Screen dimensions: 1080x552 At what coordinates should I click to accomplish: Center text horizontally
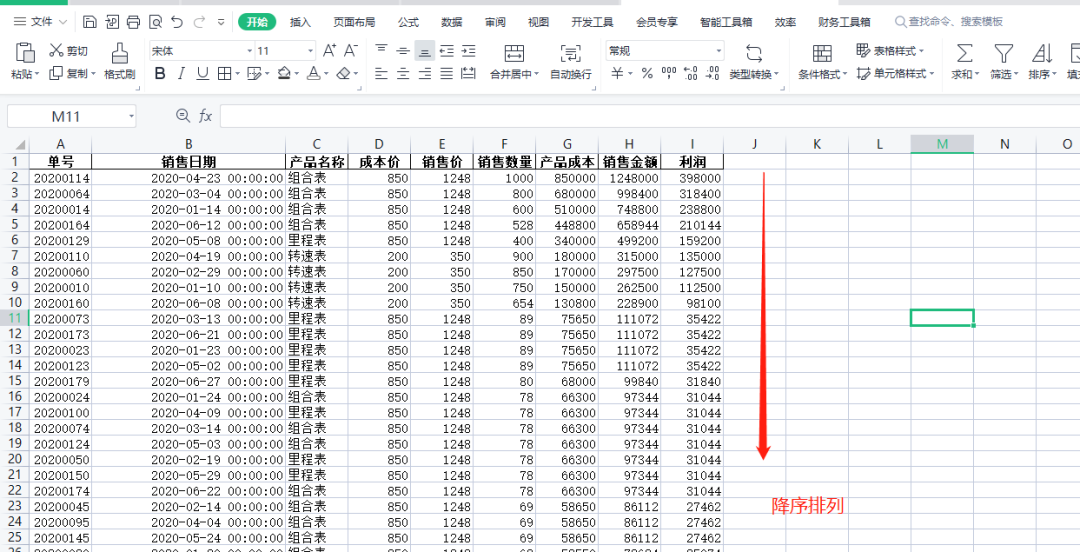(403, 73)
